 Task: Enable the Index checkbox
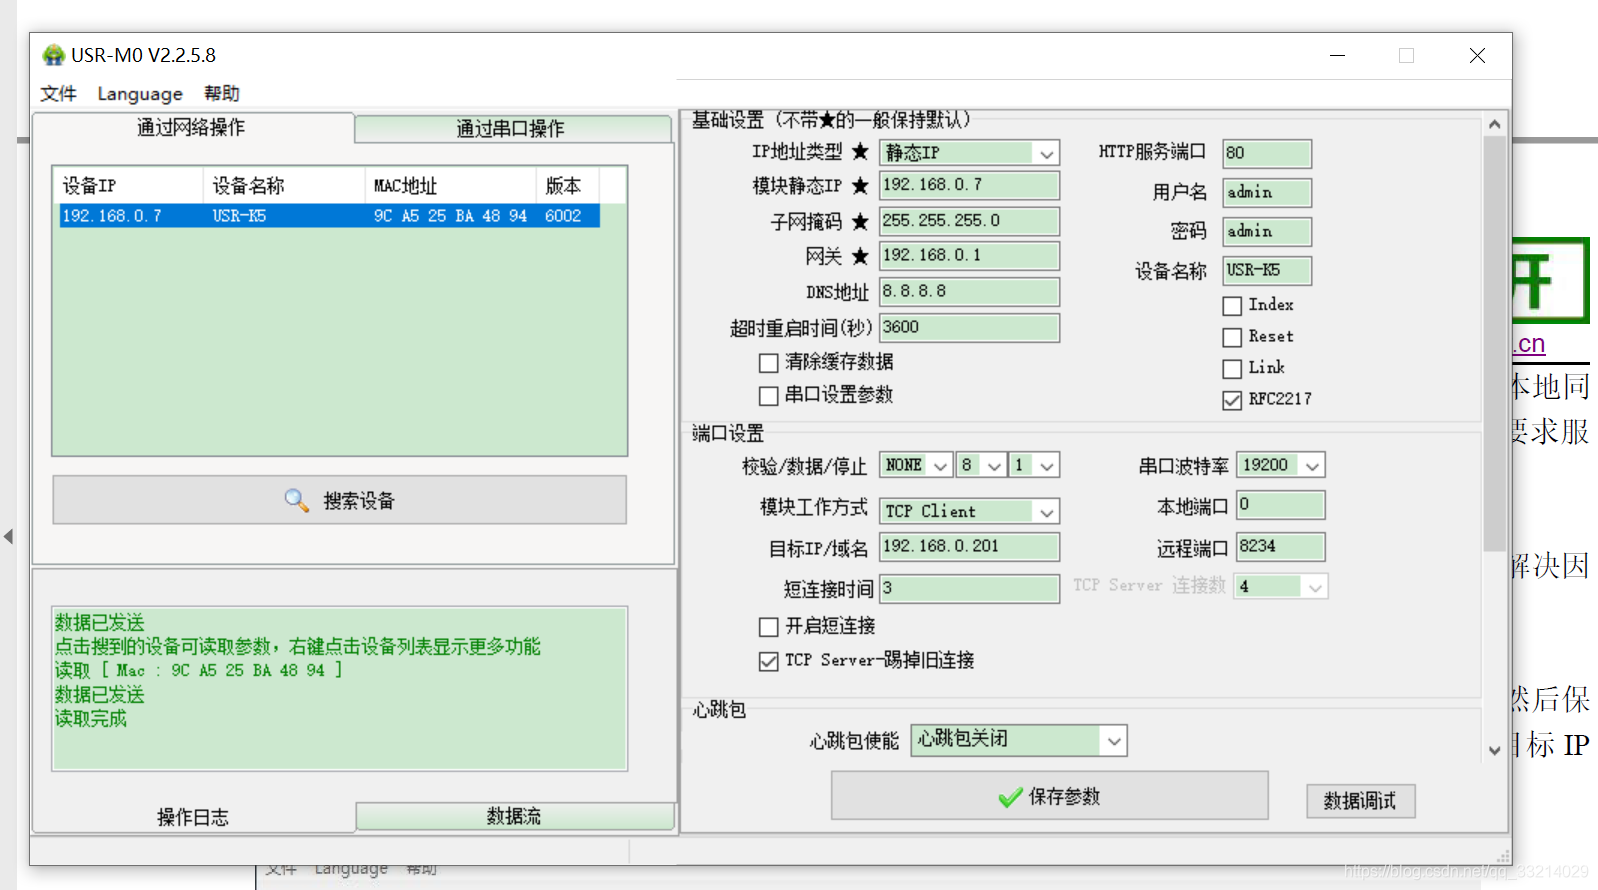(x=1232, y=306)
